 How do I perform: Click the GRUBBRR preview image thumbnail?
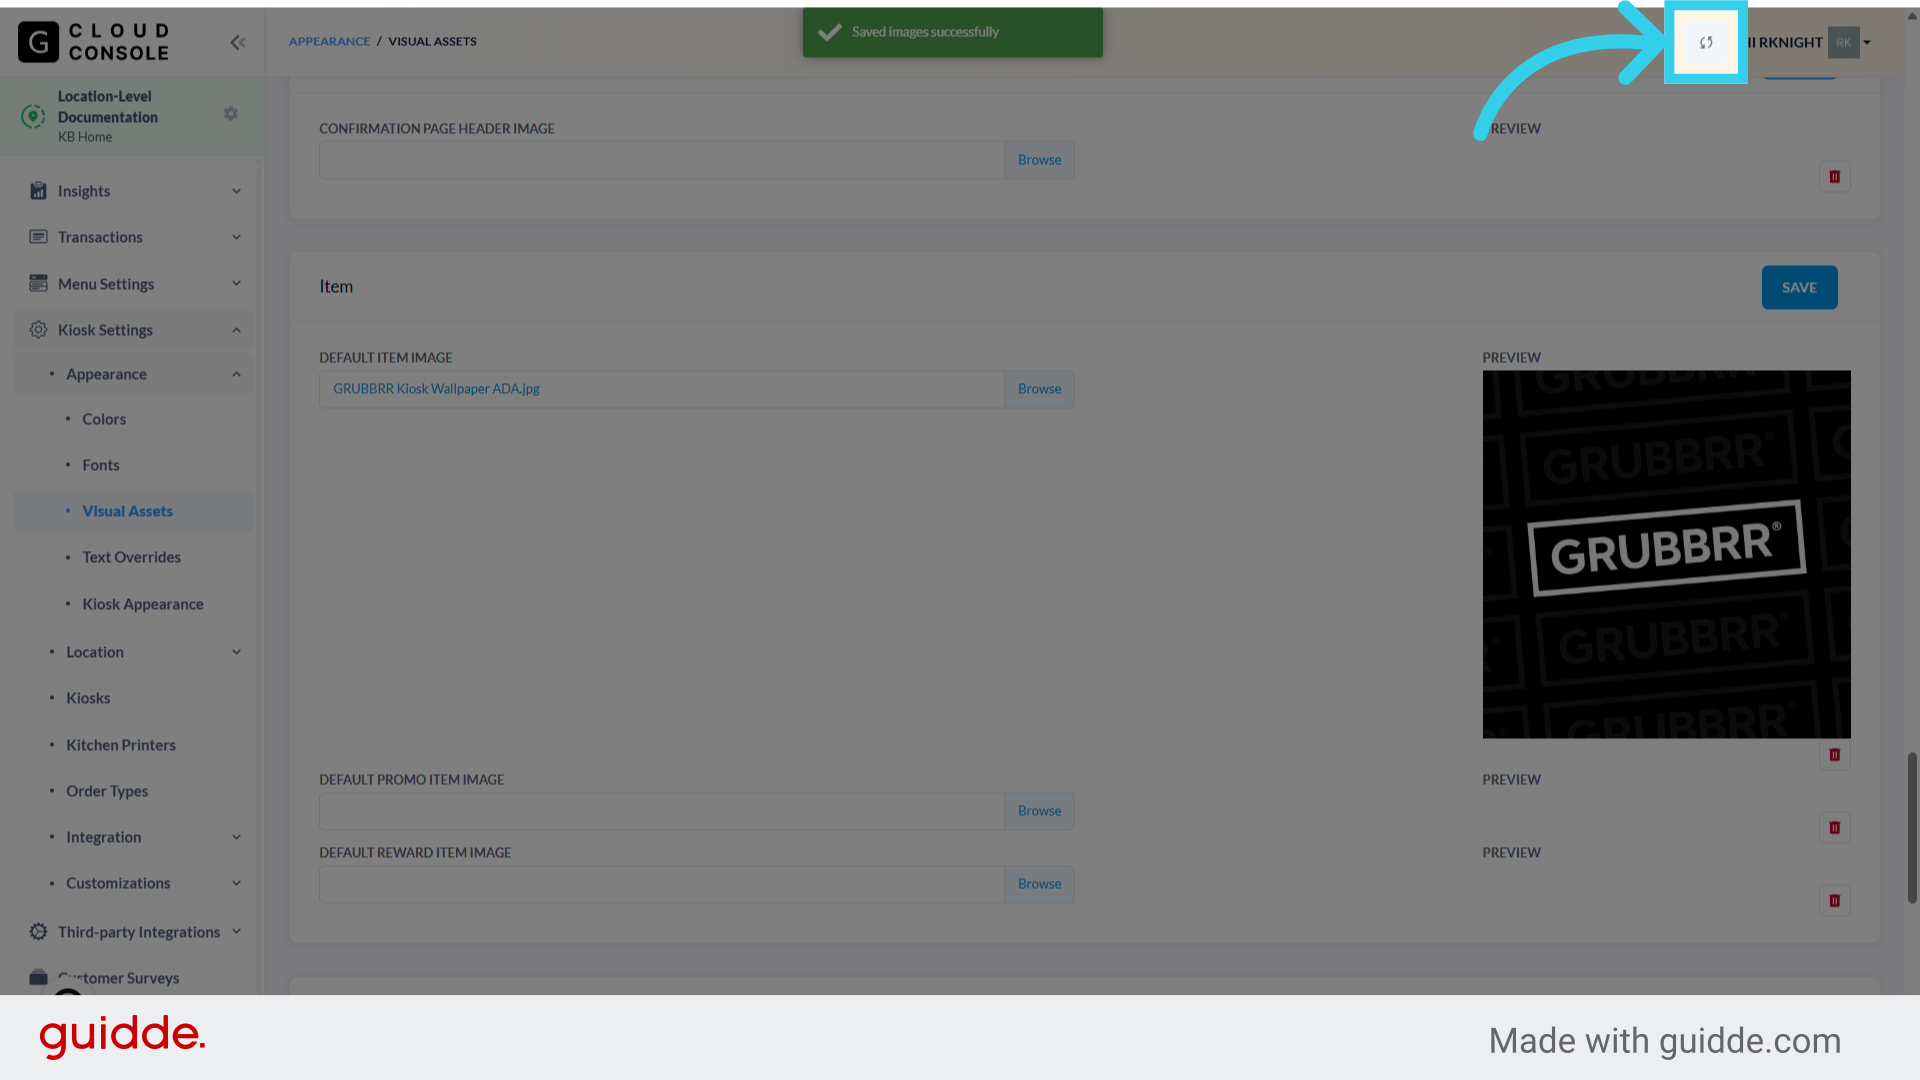click(1666, 555)
